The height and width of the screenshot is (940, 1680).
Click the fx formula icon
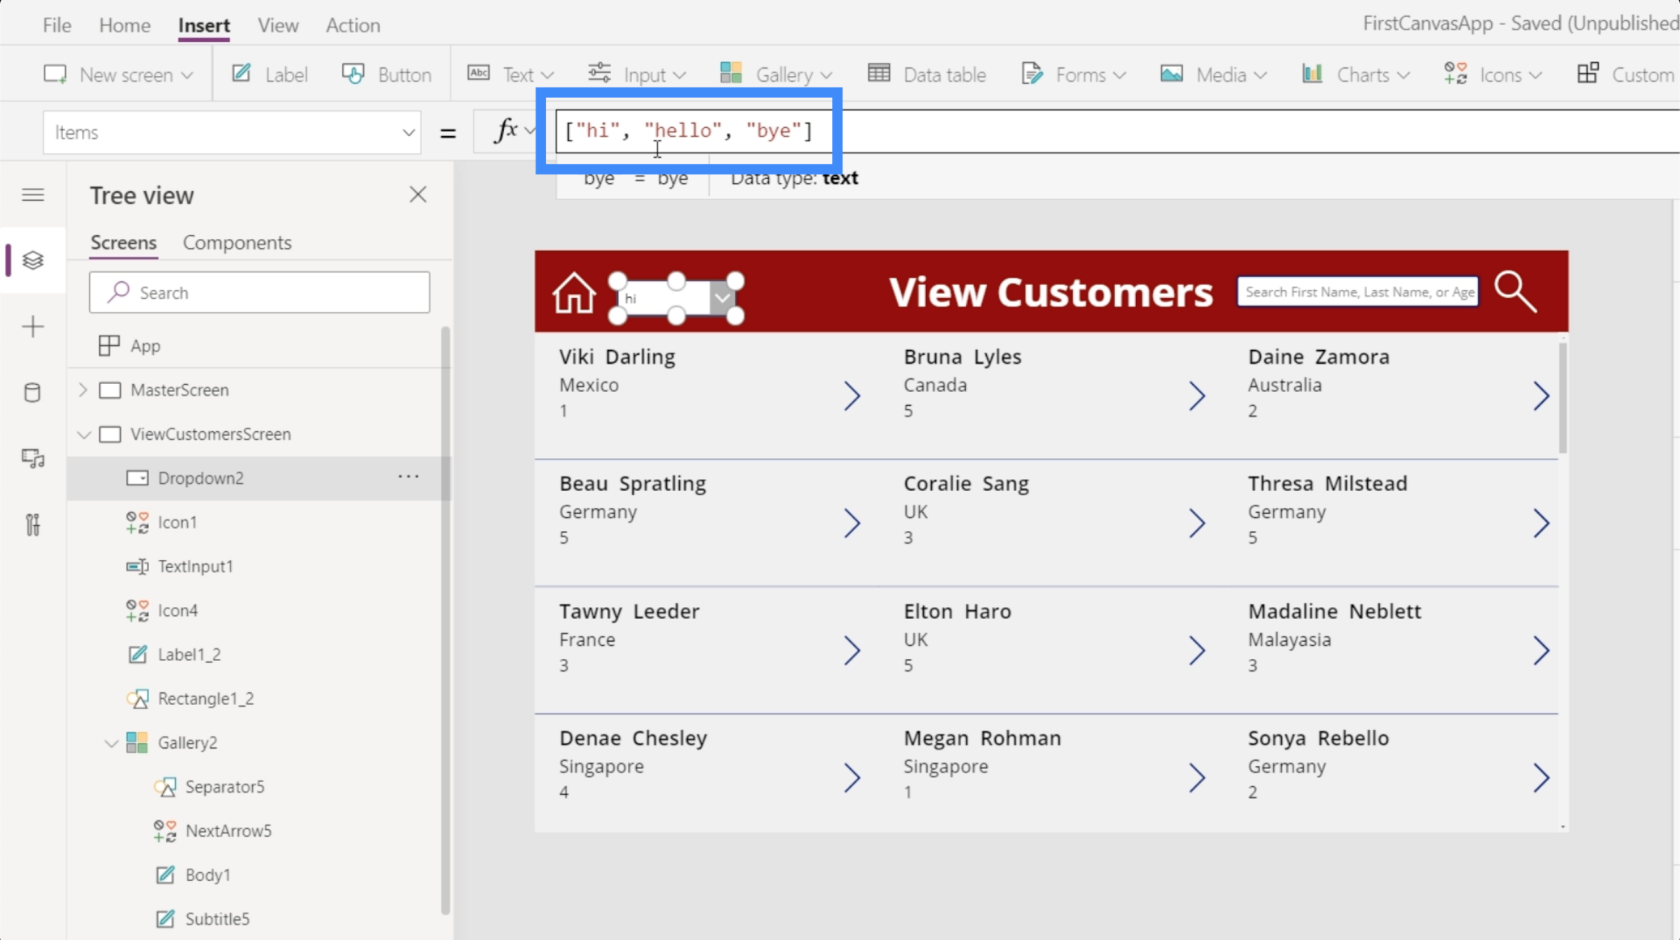(x=506, y=130)
